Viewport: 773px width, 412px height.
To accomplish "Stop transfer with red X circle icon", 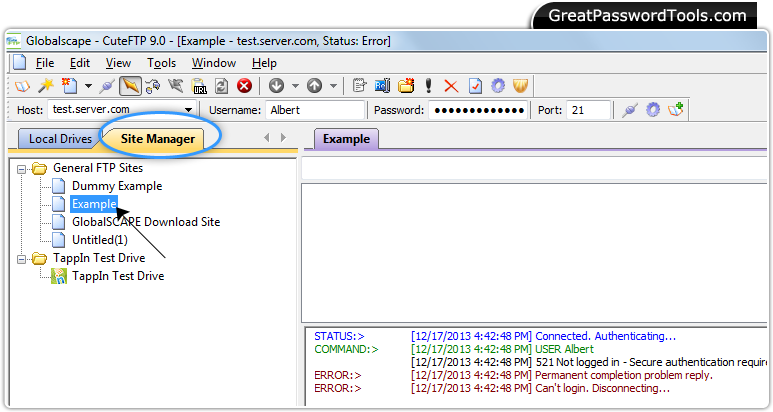I will point(245,86).
